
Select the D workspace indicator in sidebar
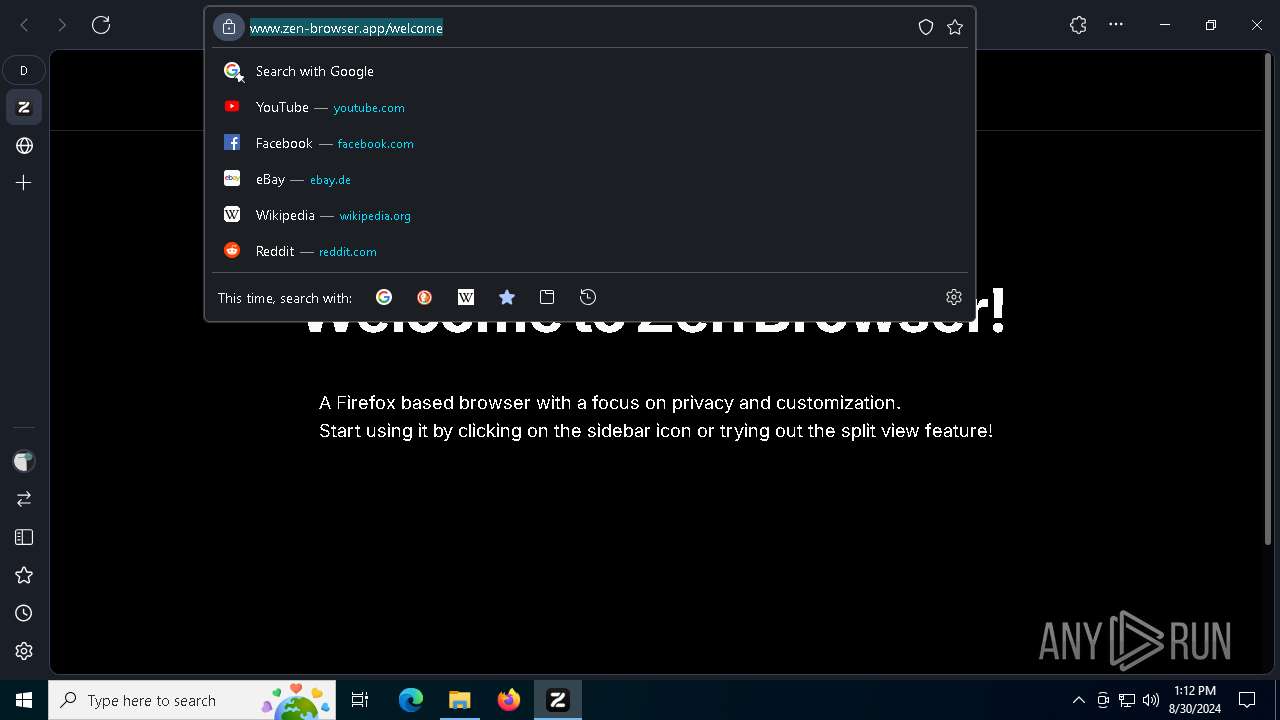24,70
